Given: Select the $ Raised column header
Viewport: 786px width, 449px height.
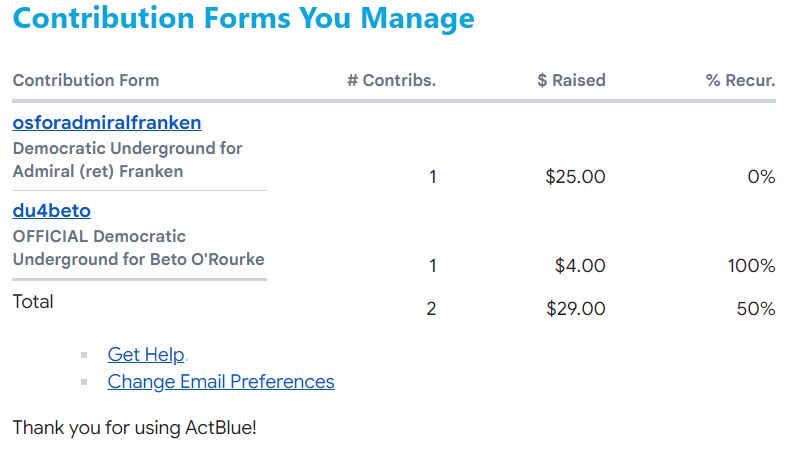Looking at the screenshot, I should 571,80.
